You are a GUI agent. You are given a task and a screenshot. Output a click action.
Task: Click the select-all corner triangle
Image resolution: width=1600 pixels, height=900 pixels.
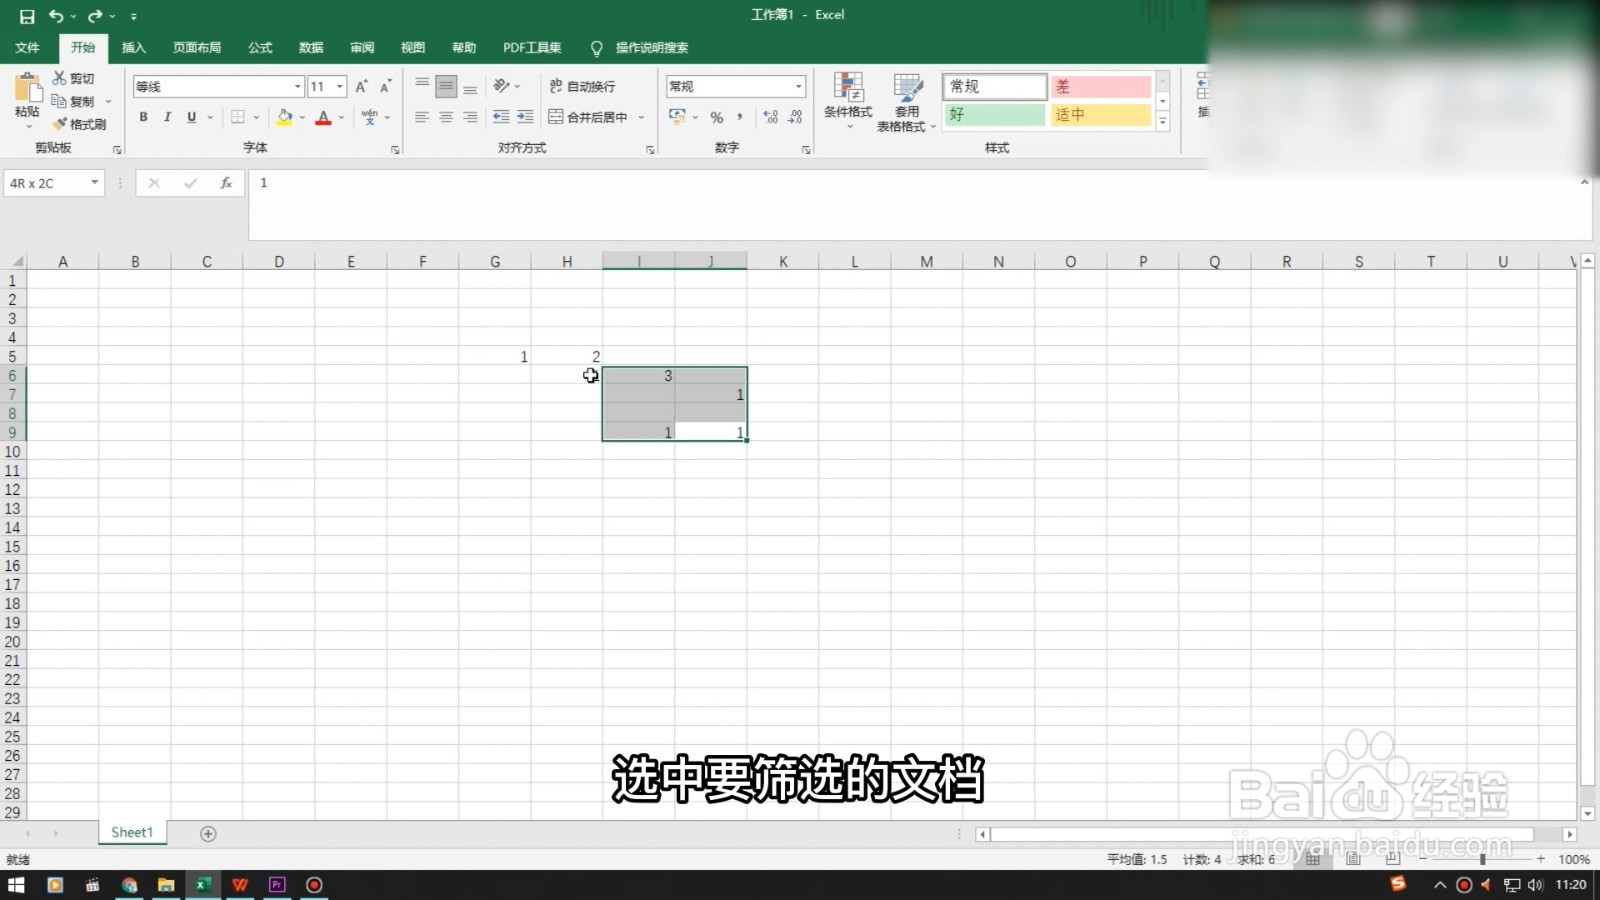[x=16, y=261]
